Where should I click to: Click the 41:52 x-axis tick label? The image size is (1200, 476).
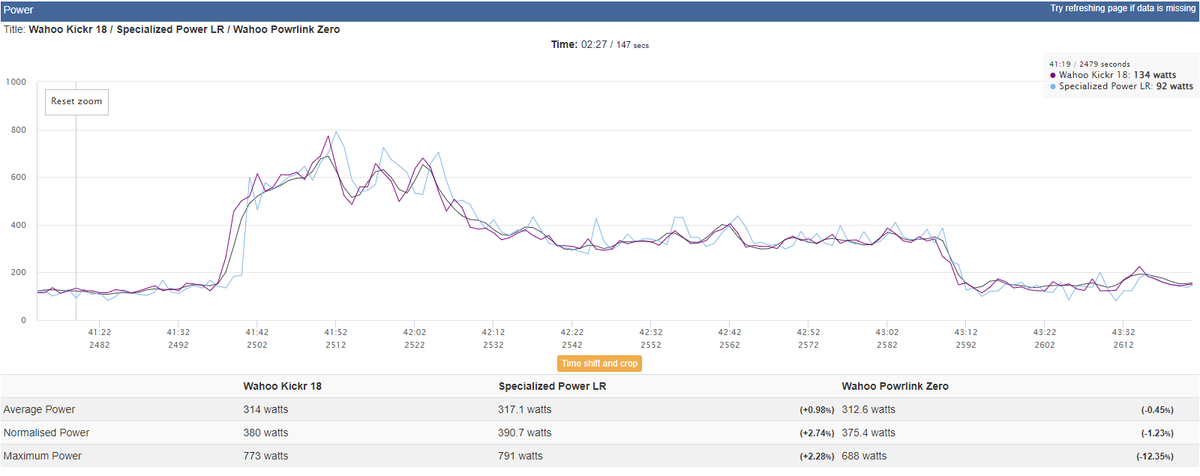336,332
